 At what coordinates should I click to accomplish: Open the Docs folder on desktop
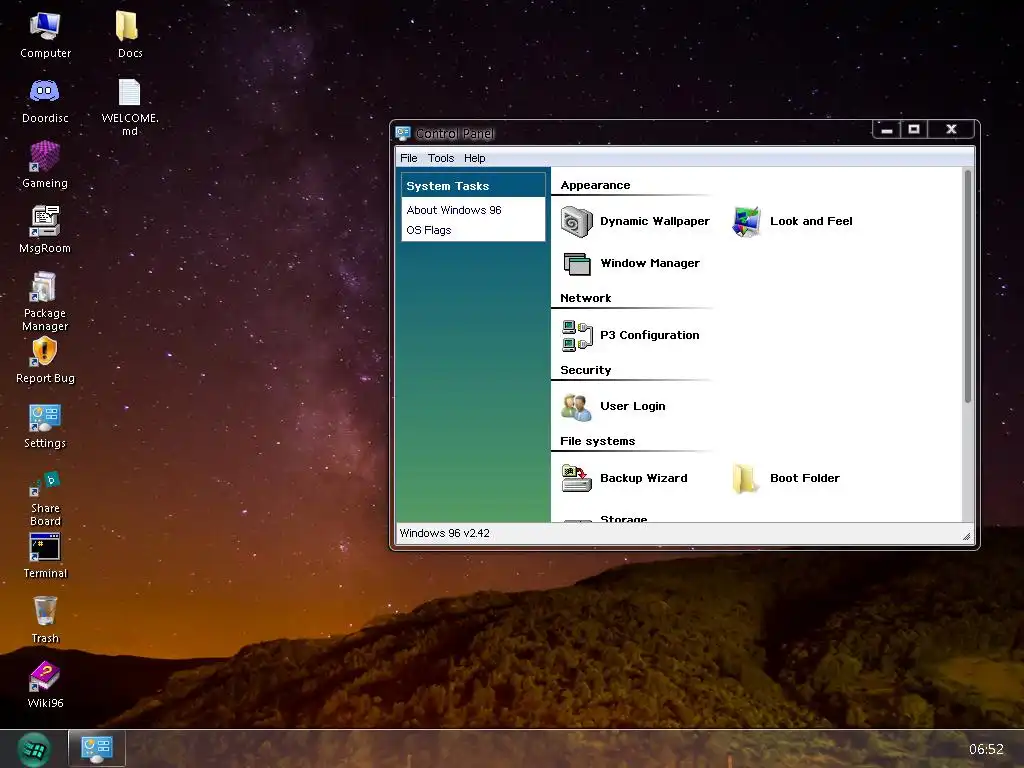click(x=129, y=35)
